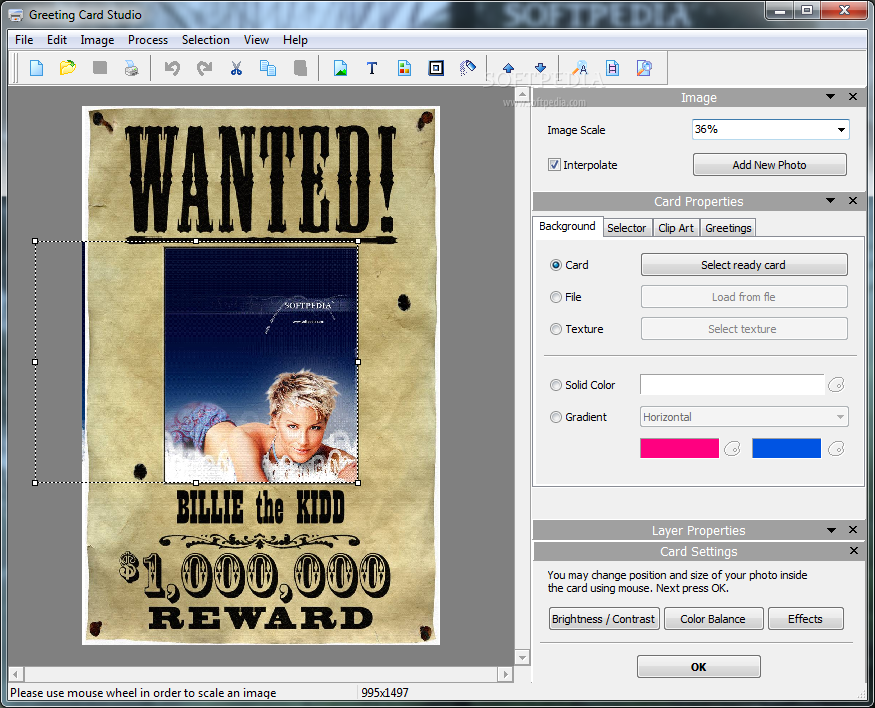
Task: Click the zoom magnifier page icon
Action: click(x=645, y=68)
